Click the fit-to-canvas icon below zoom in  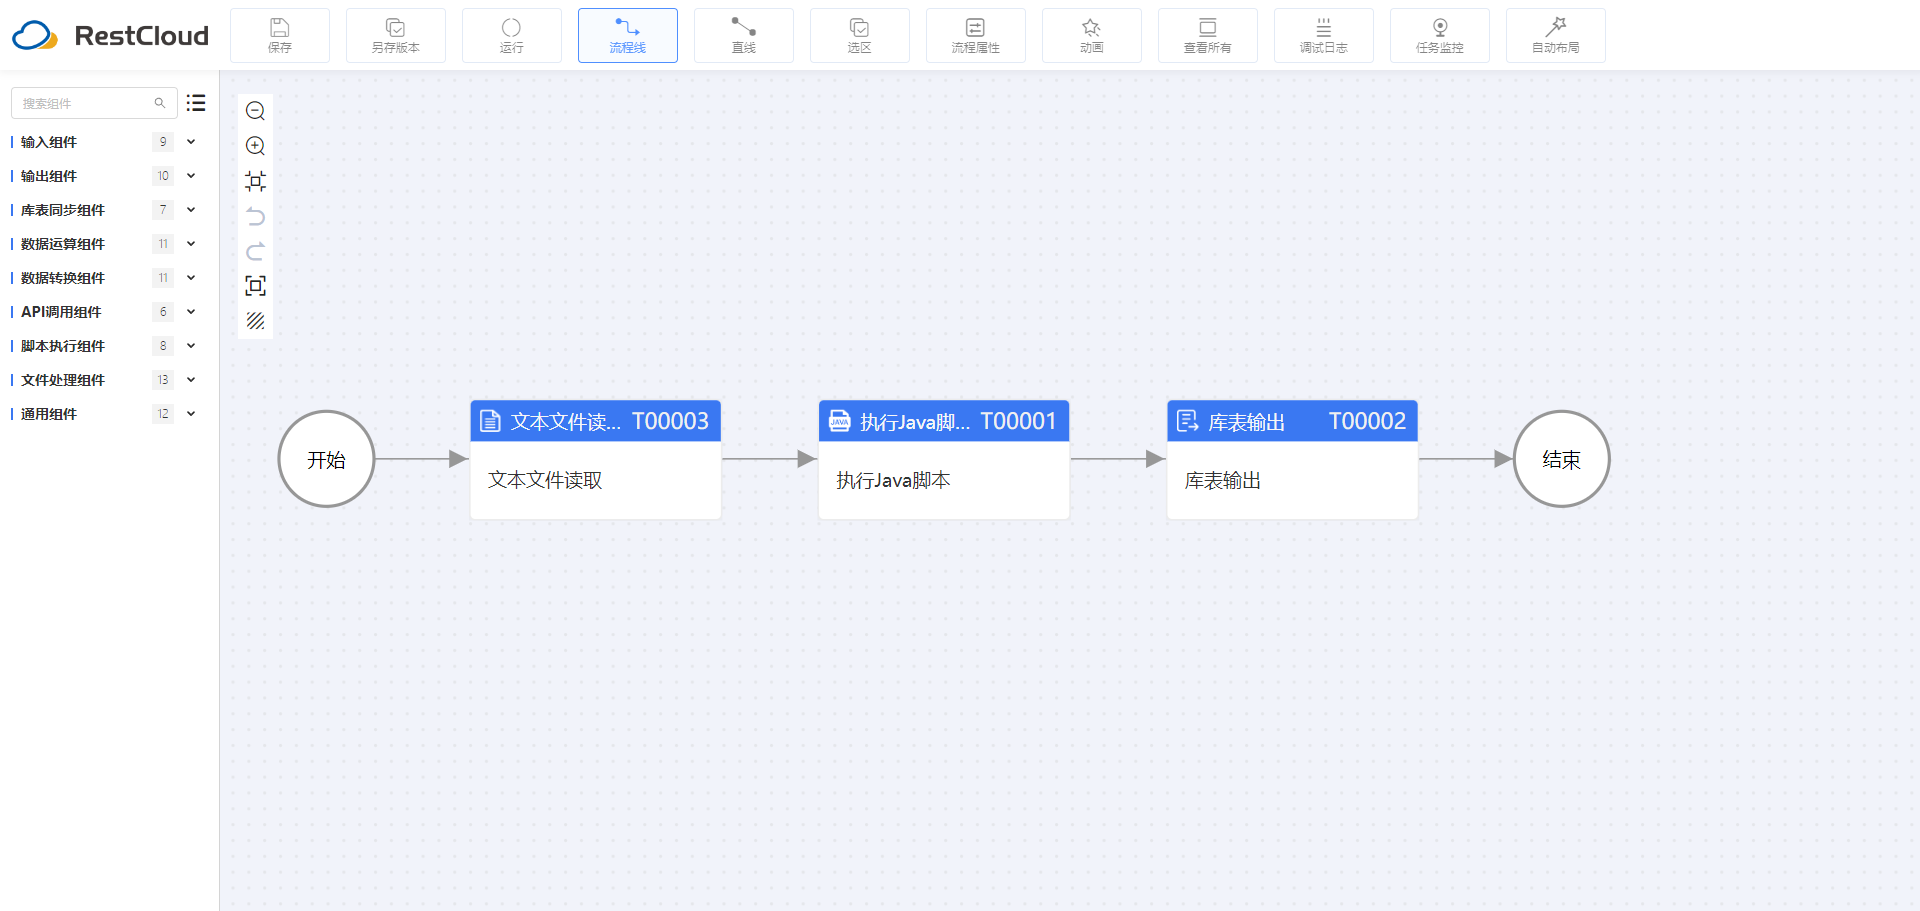pyautogui.click(x=255, y=181)
